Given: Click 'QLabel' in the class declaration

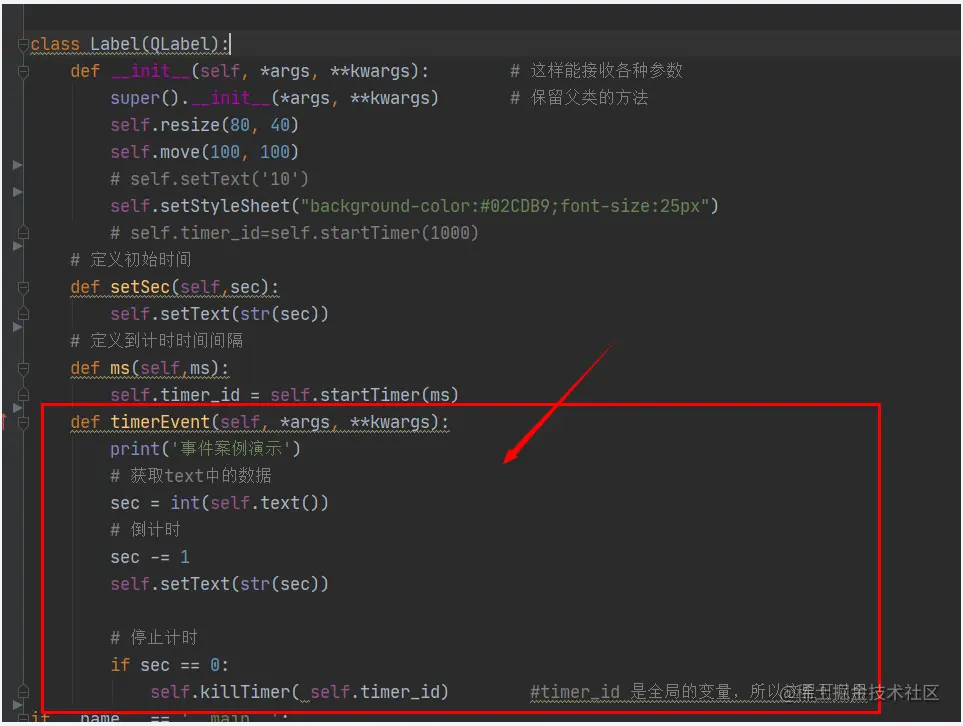Looking at the screenshot, I should [180, 44].
